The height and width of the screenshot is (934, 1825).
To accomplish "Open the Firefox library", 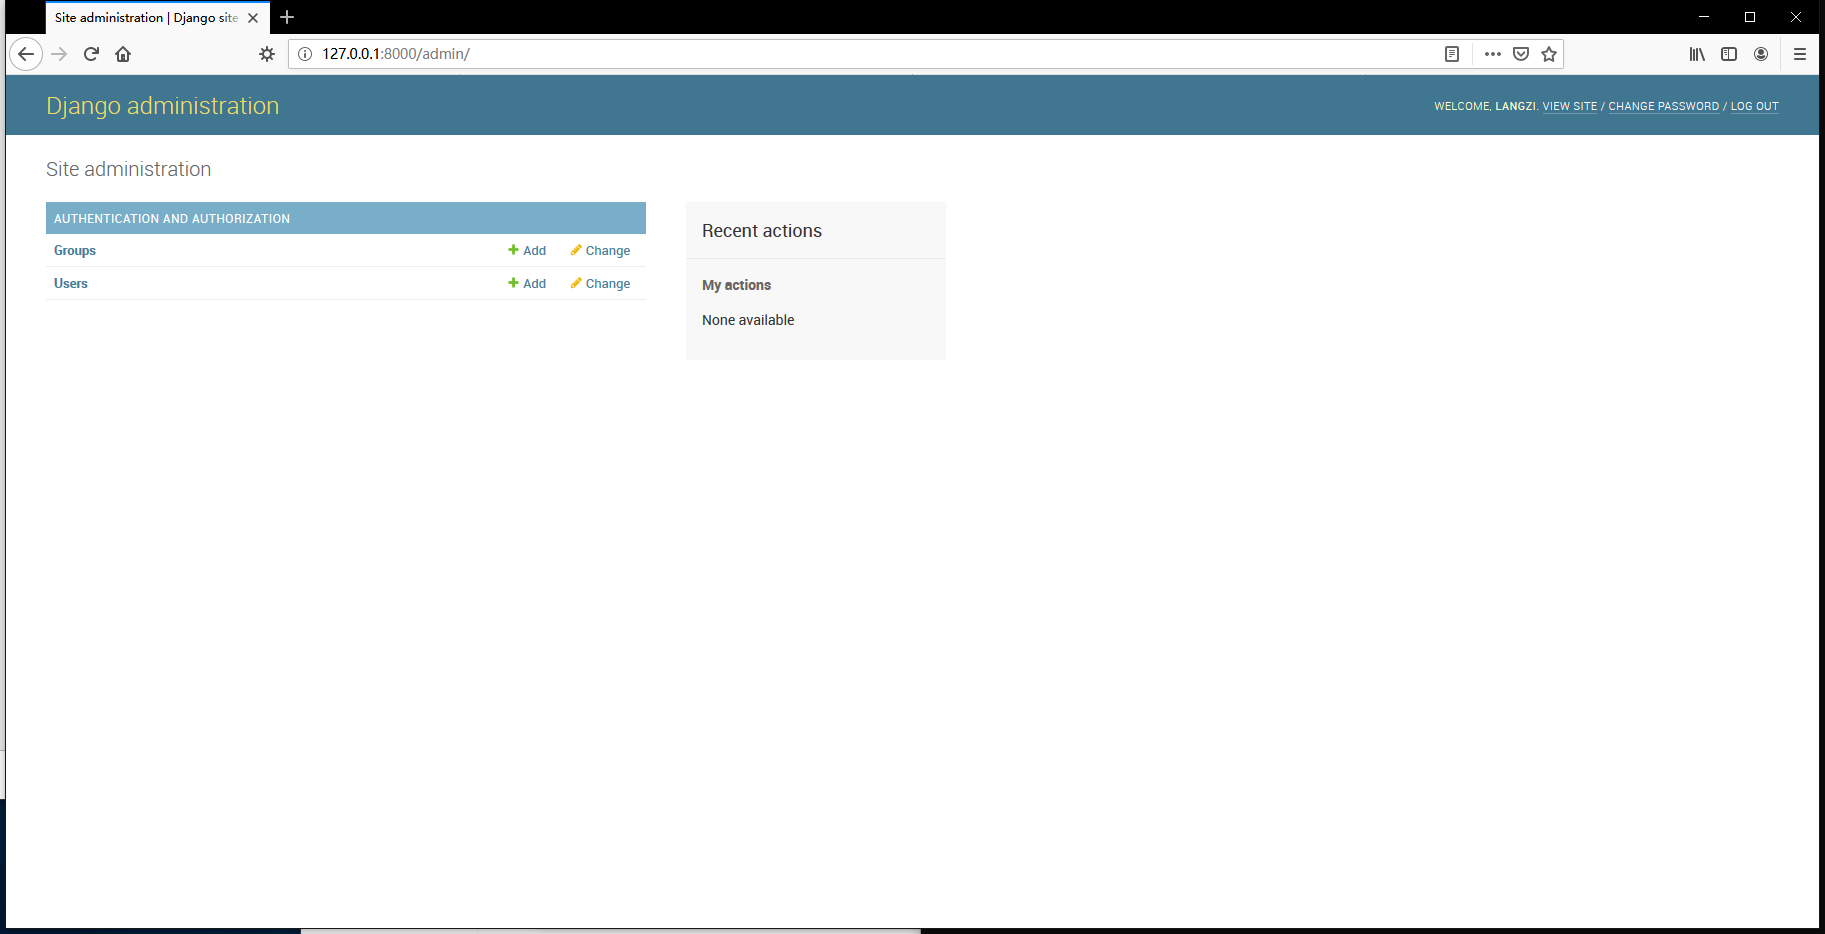I will click(x=1697, y=54).
